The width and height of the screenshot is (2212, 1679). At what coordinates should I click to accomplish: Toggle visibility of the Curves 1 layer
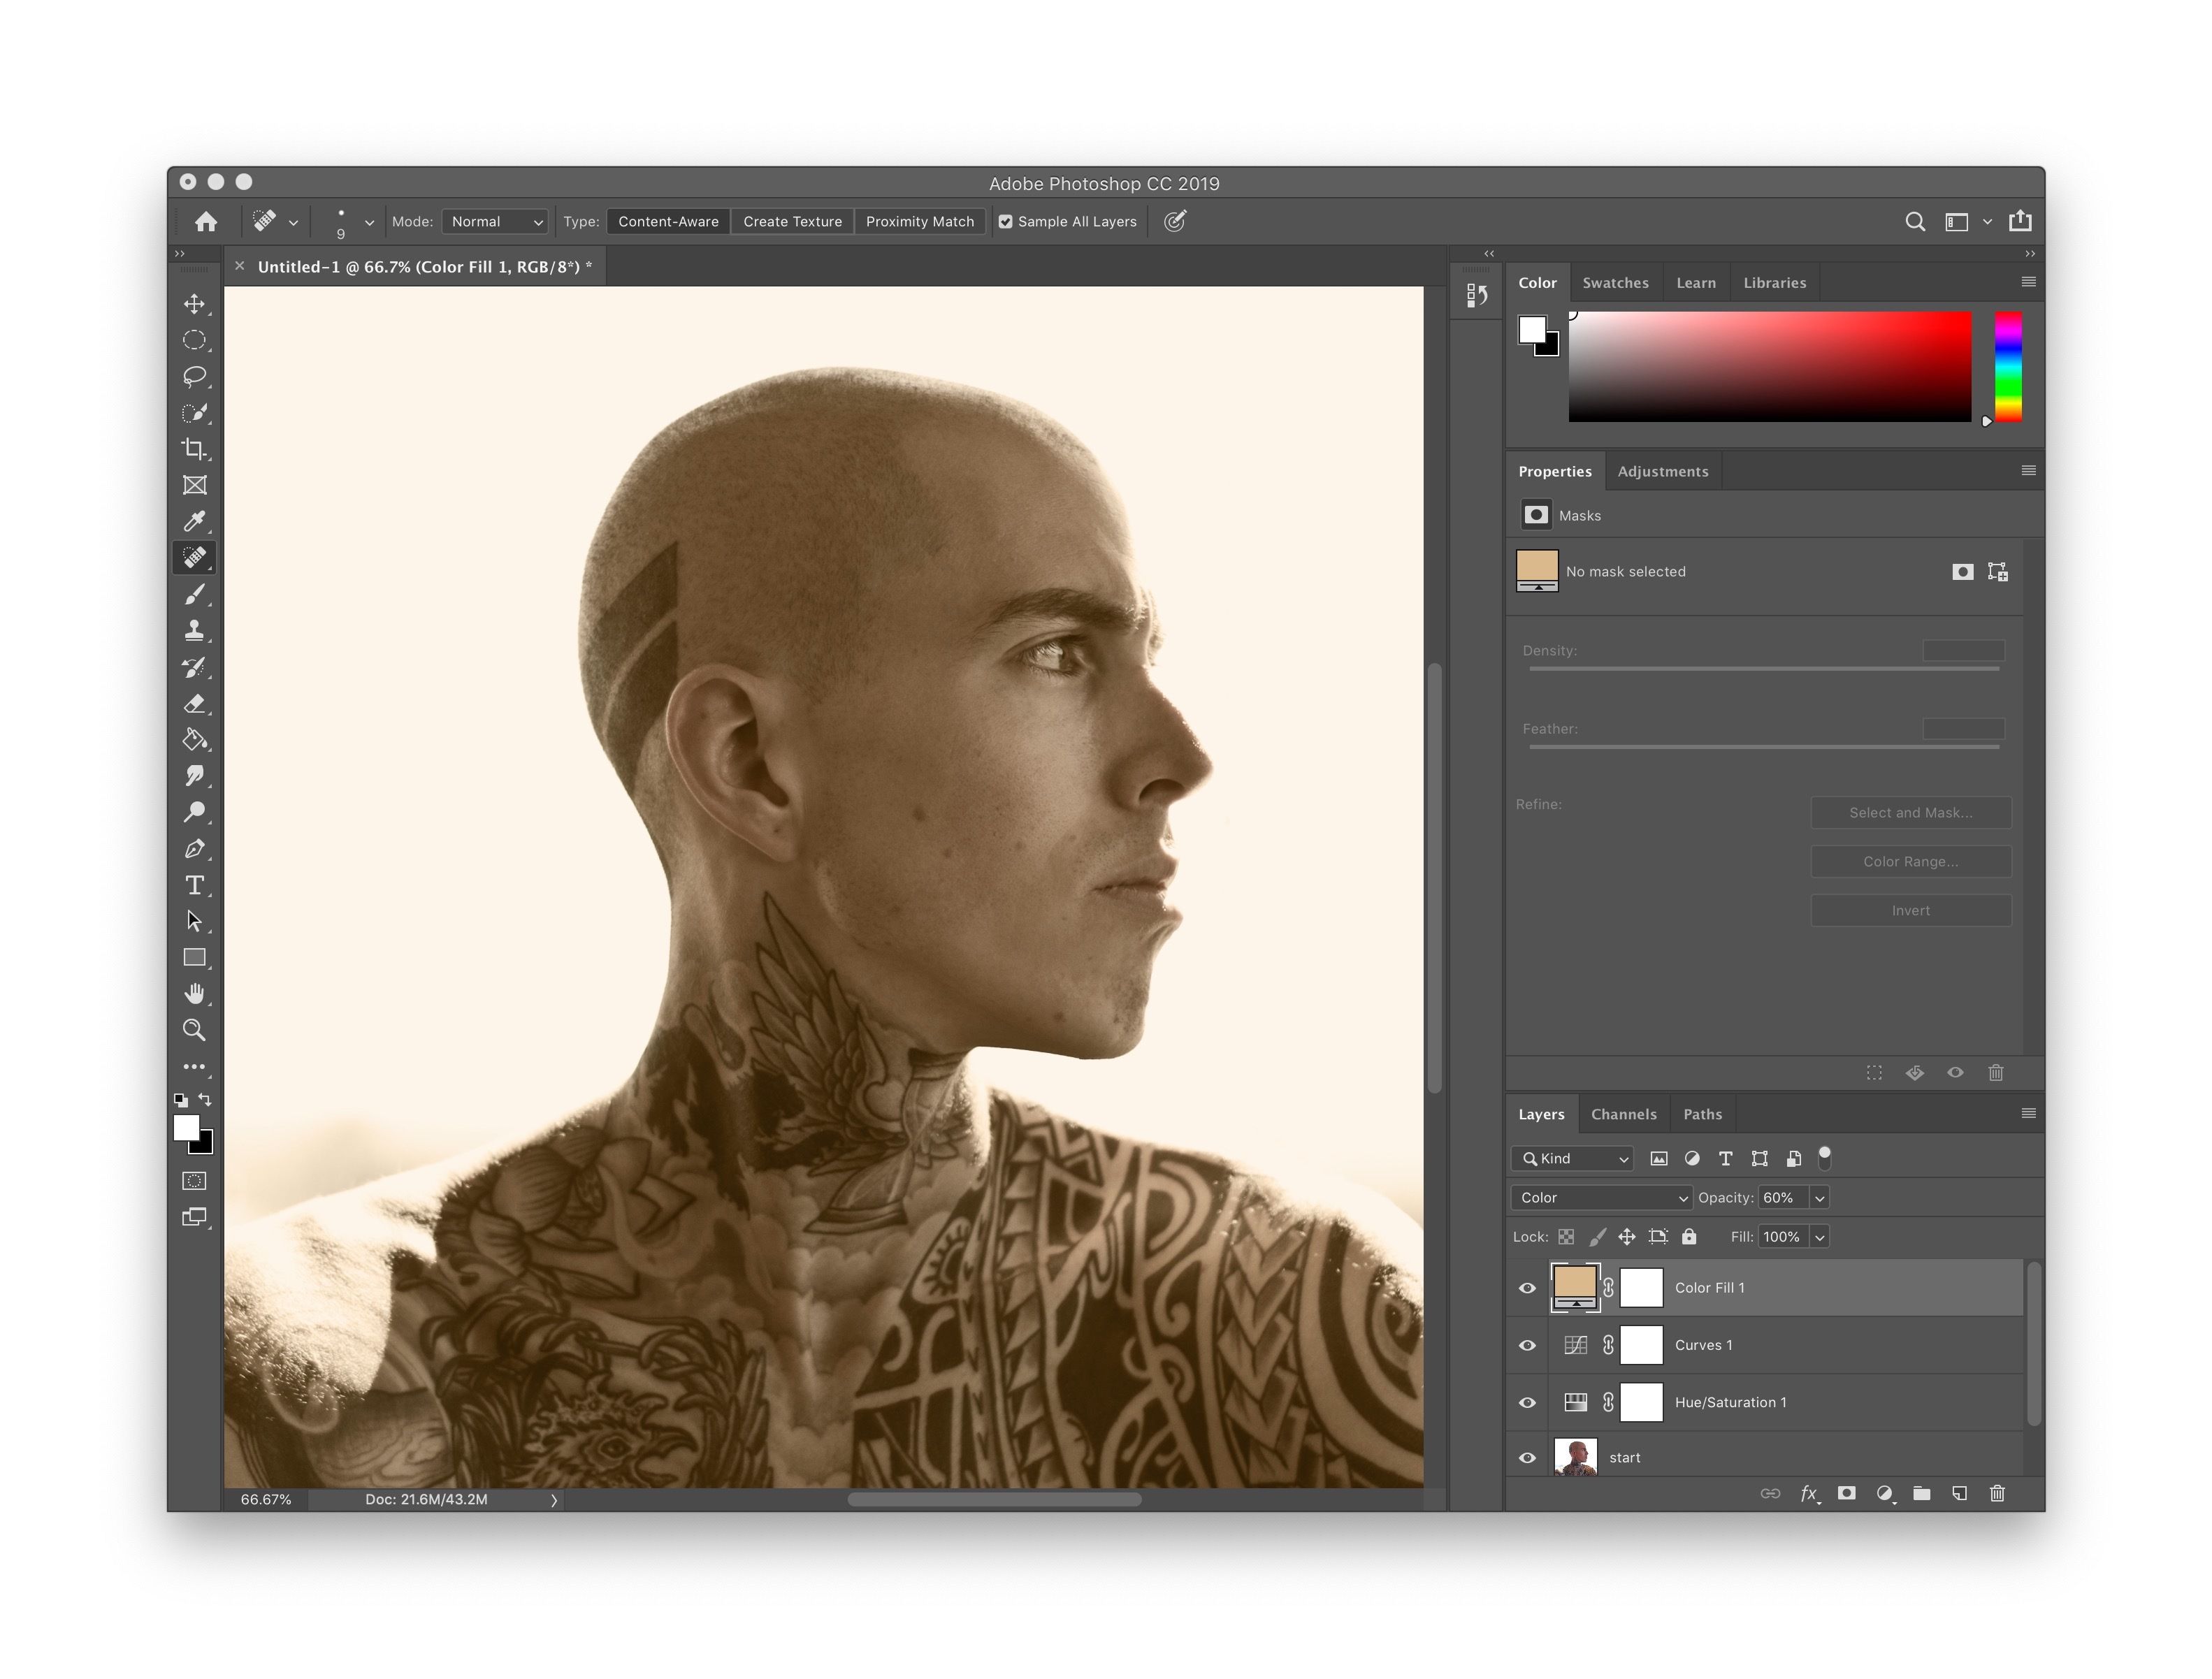tap(1529, 1344)
